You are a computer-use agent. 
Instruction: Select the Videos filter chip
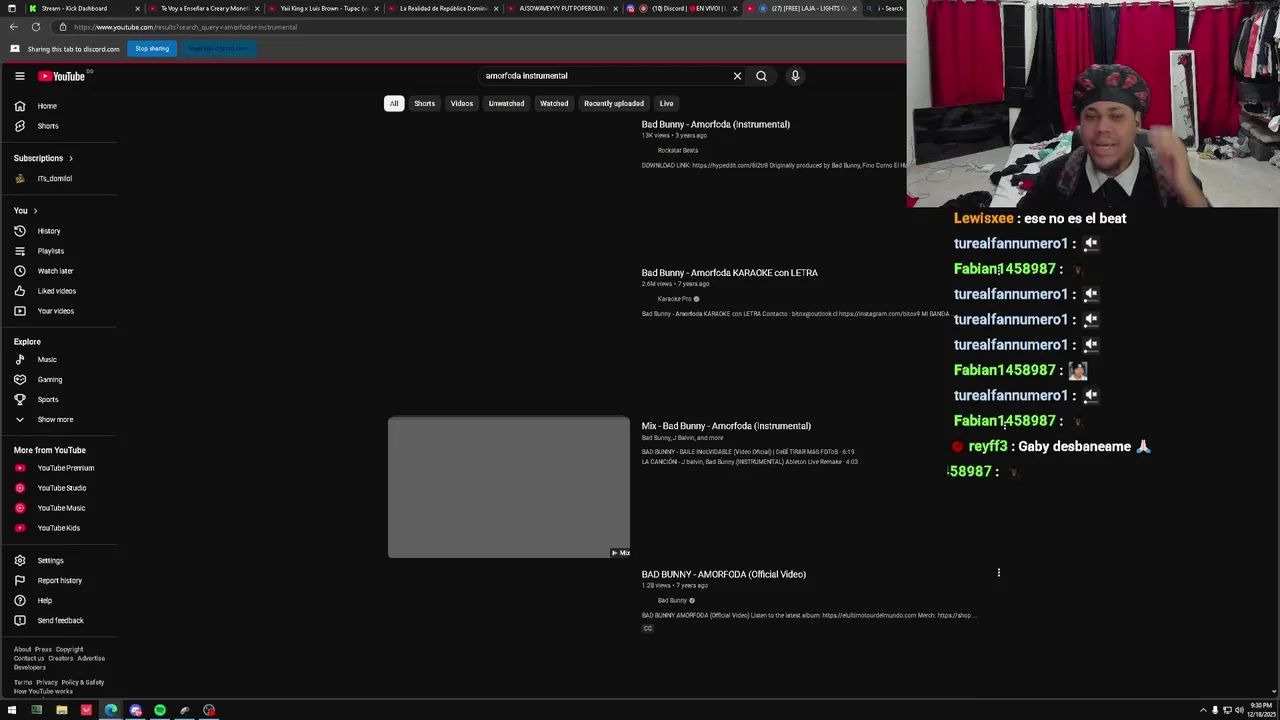click(461, 103)
